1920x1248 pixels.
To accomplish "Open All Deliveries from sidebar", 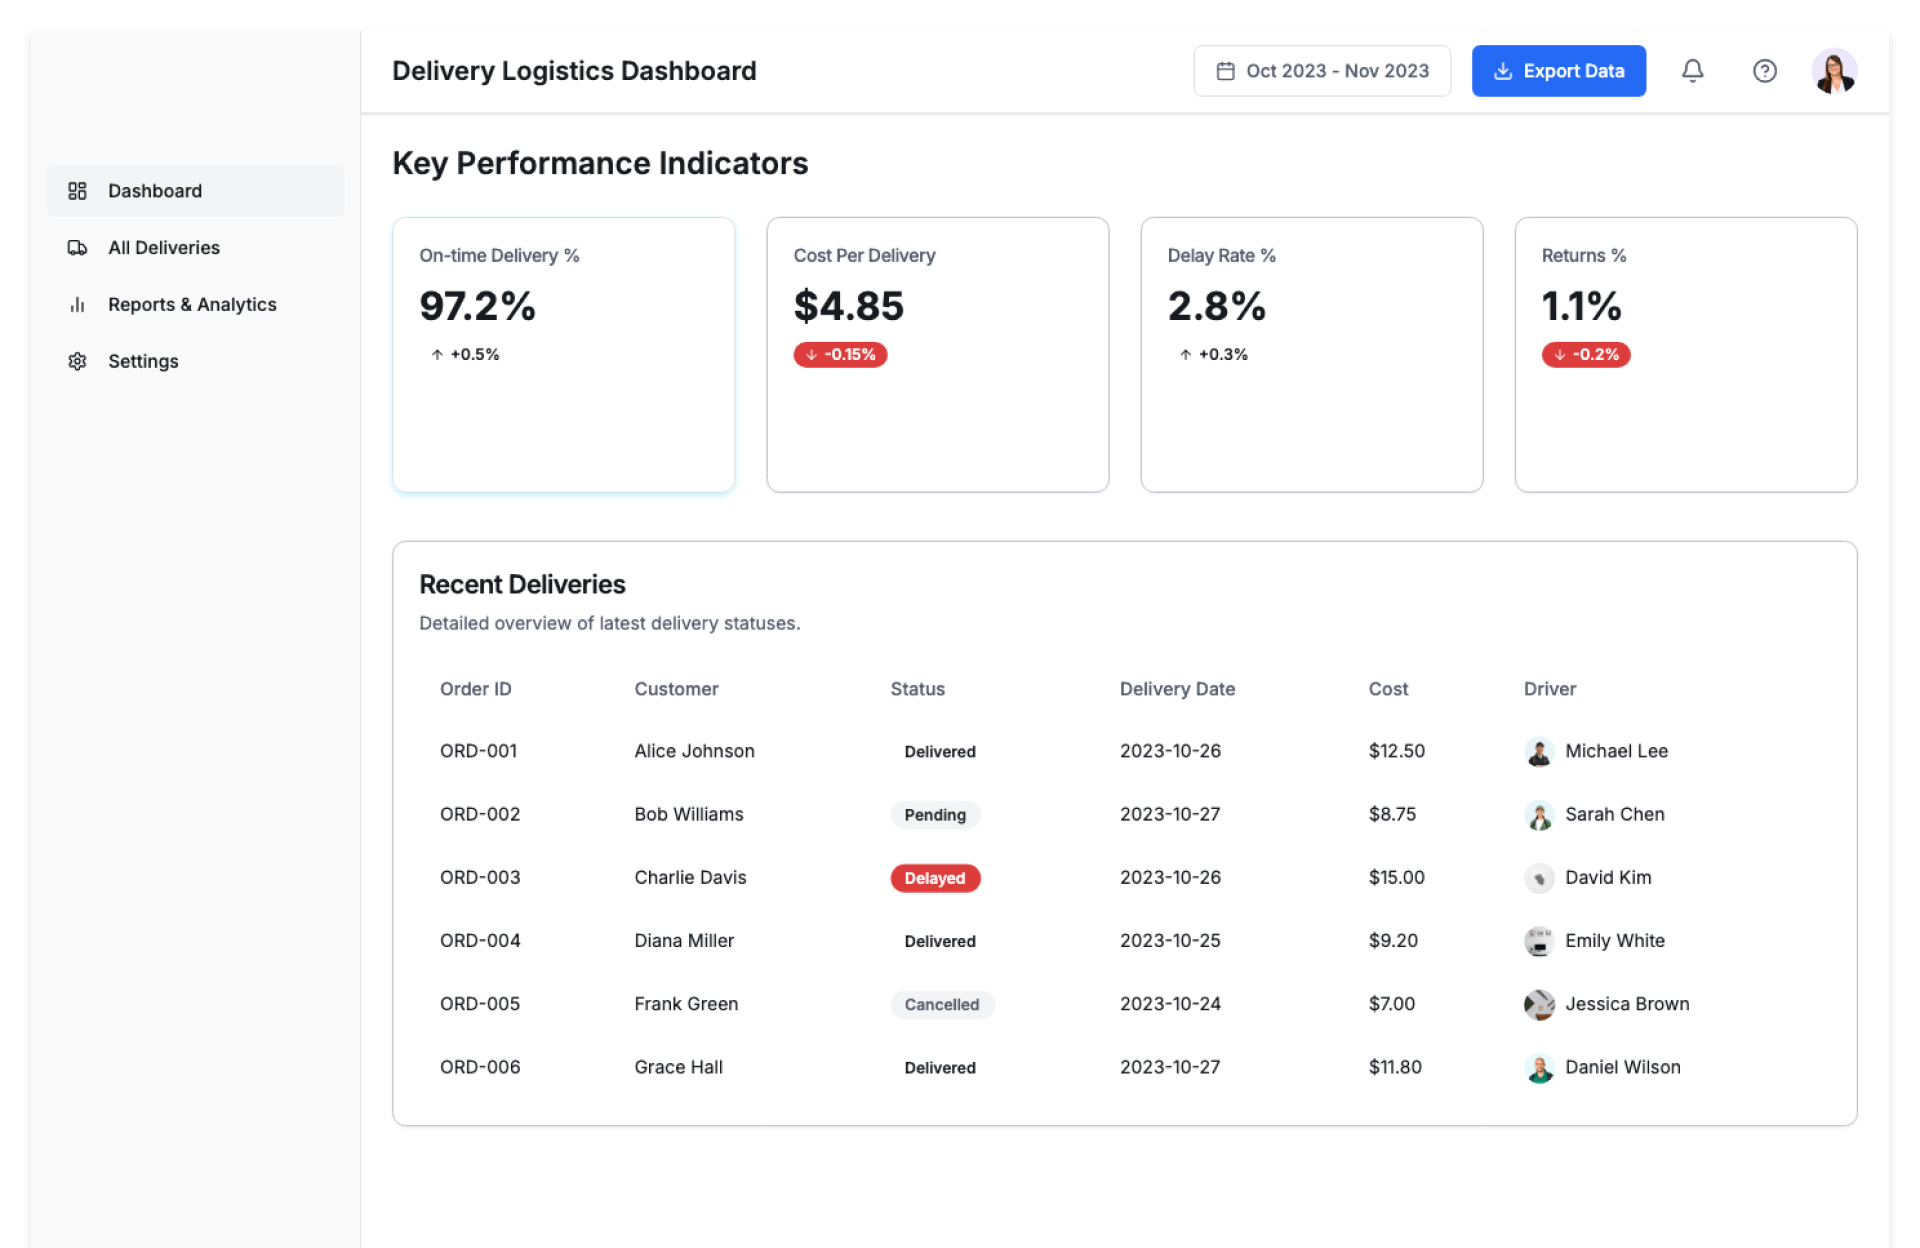I will tap(164, 248).
